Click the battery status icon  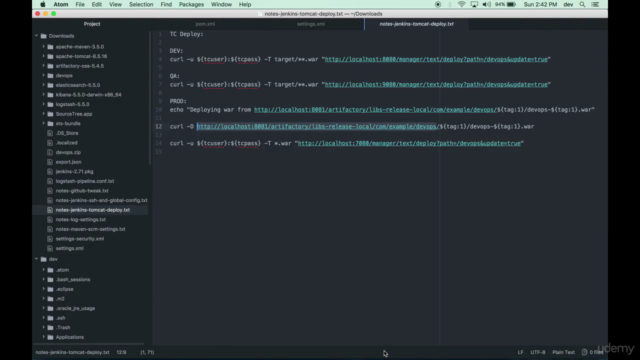pos(511,4)
